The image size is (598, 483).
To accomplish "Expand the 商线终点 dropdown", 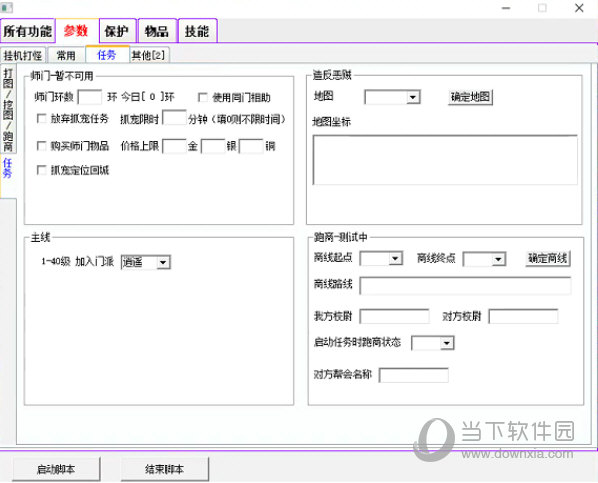I will [484, 259].
